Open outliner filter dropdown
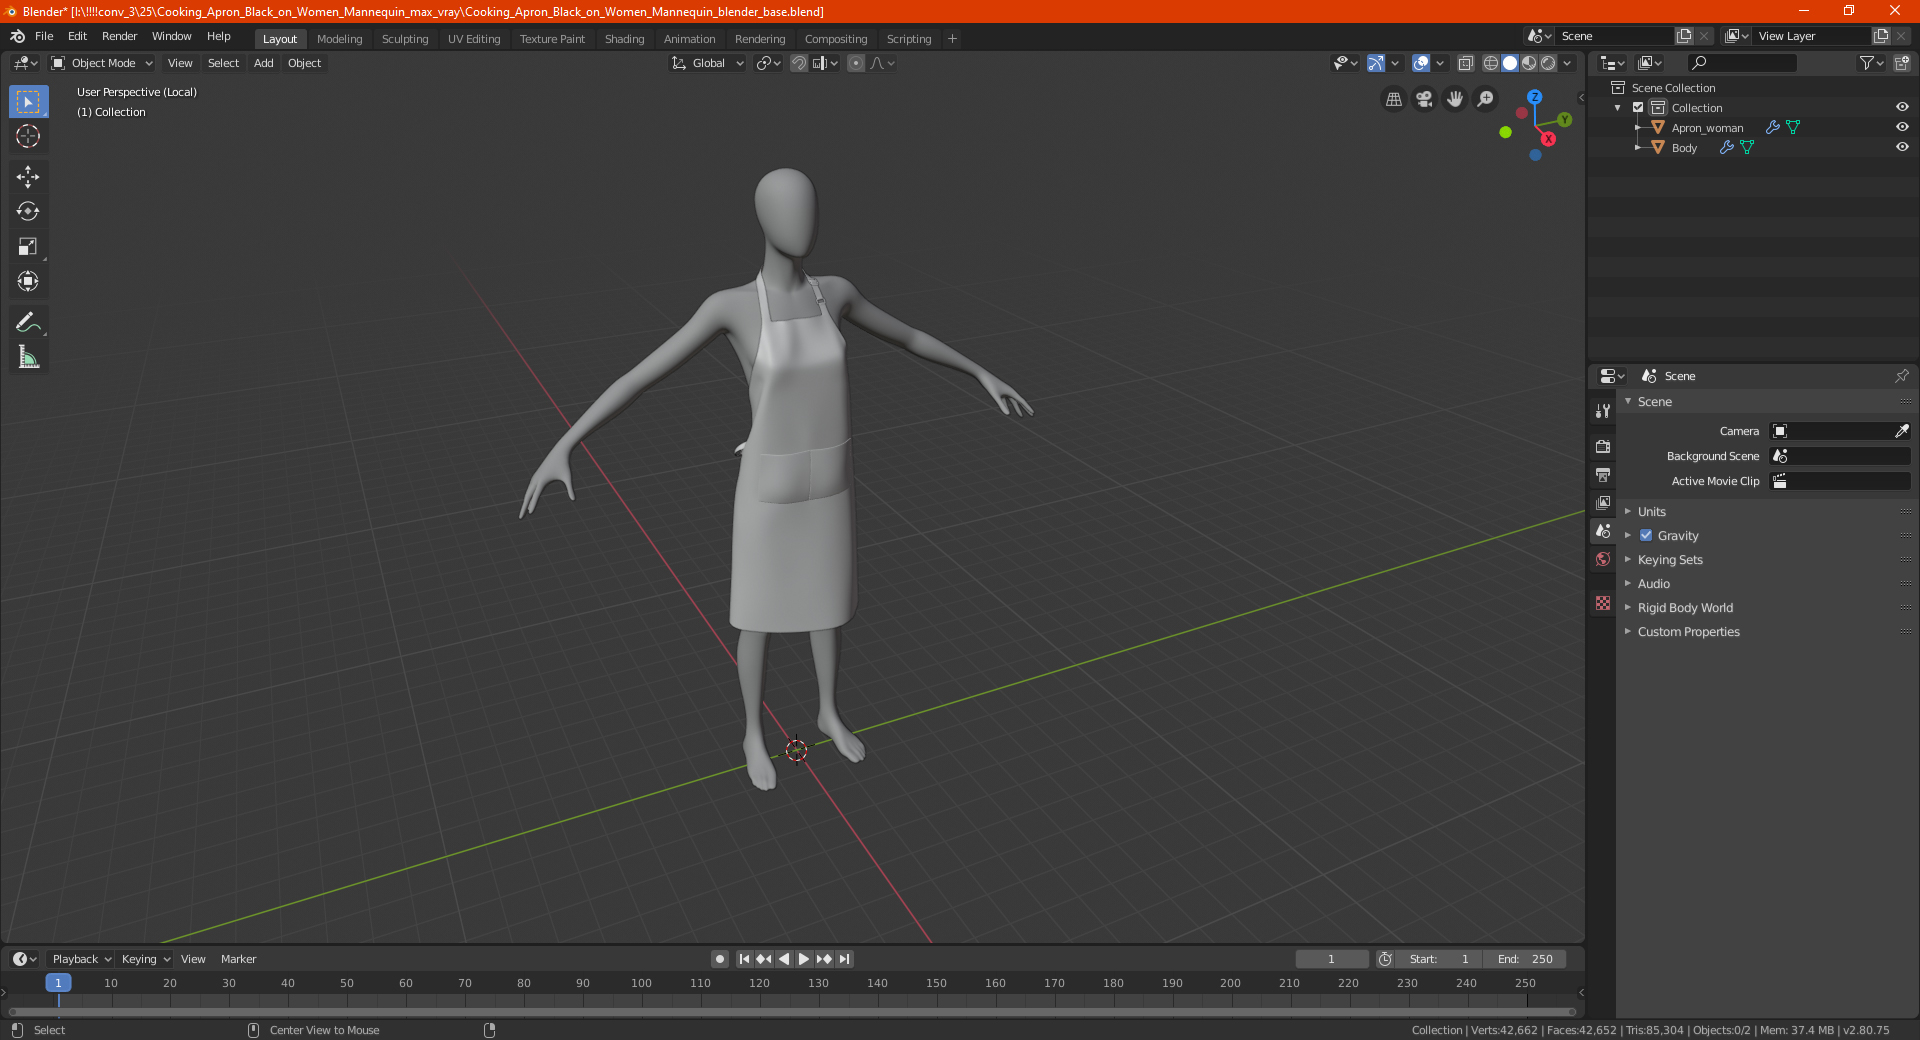 [x=1871, y=63]
